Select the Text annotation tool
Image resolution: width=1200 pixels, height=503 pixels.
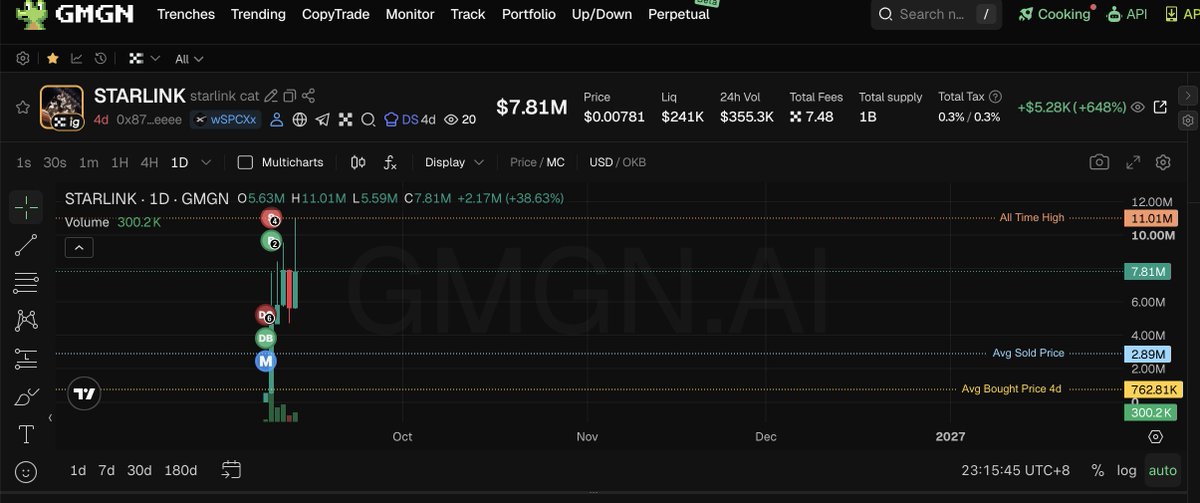coord(27,434)
